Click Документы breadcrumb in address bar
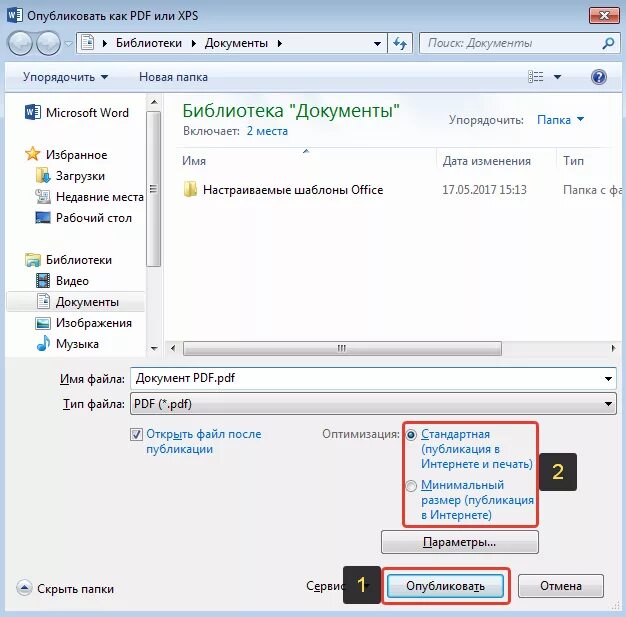Screen dimensions: 626x617 point(236,43)
